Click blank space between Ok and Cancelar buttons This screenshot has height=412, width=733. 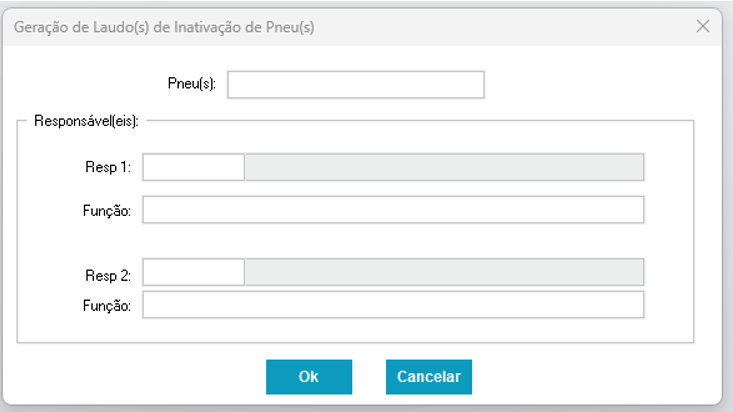pos(369,377)
